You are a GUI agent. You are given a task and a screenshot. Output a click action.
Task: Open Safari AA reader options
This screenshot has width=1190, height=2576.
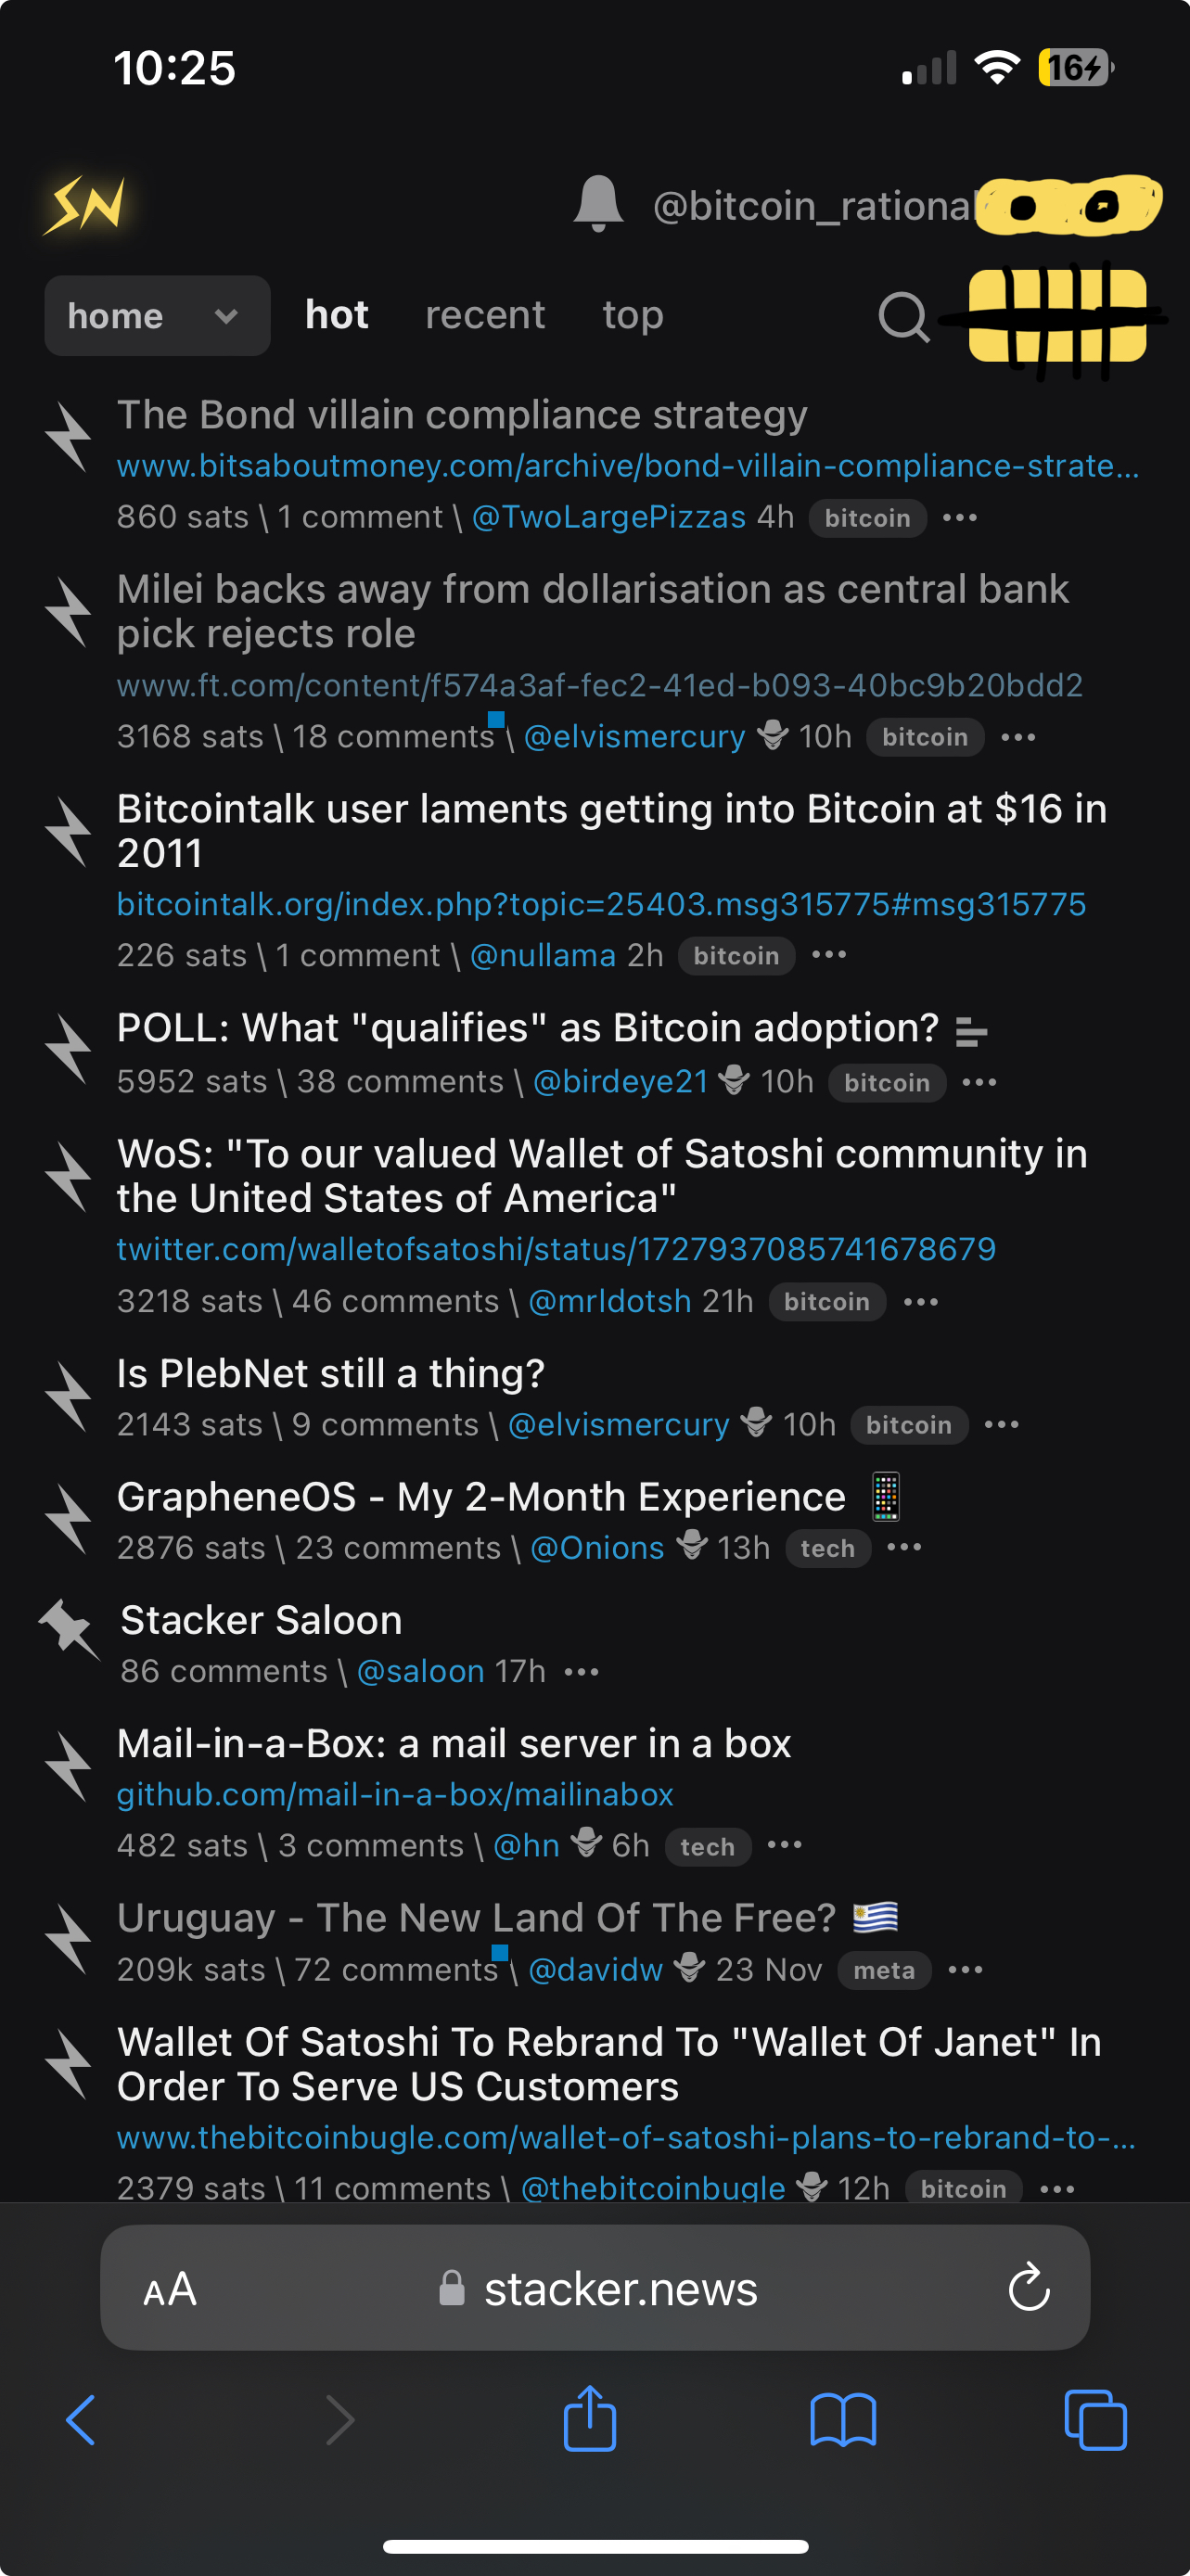click(x=170, y=2288)
